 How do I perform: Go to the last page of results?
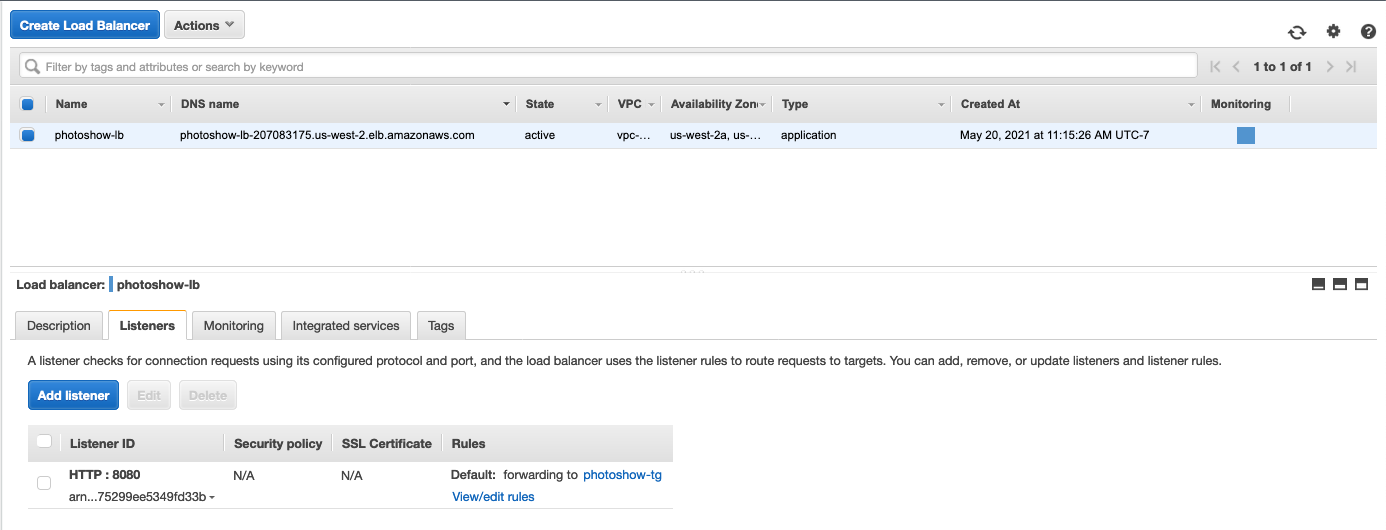(1351, 67)
